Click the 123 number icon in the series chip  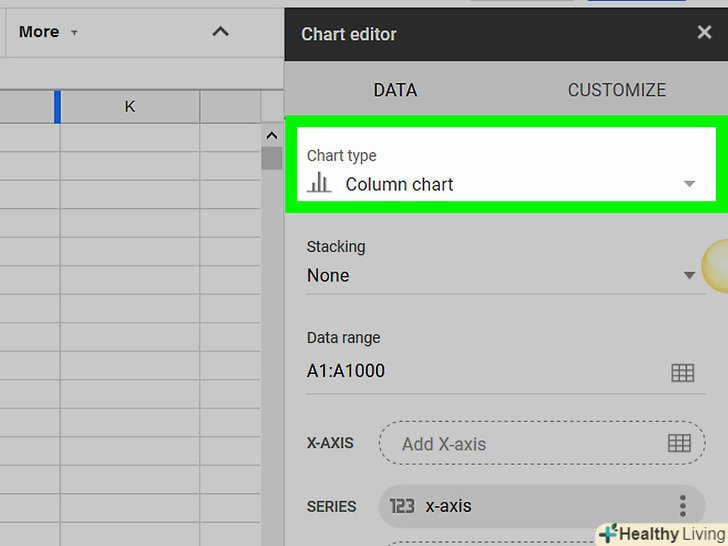point(402,506)
